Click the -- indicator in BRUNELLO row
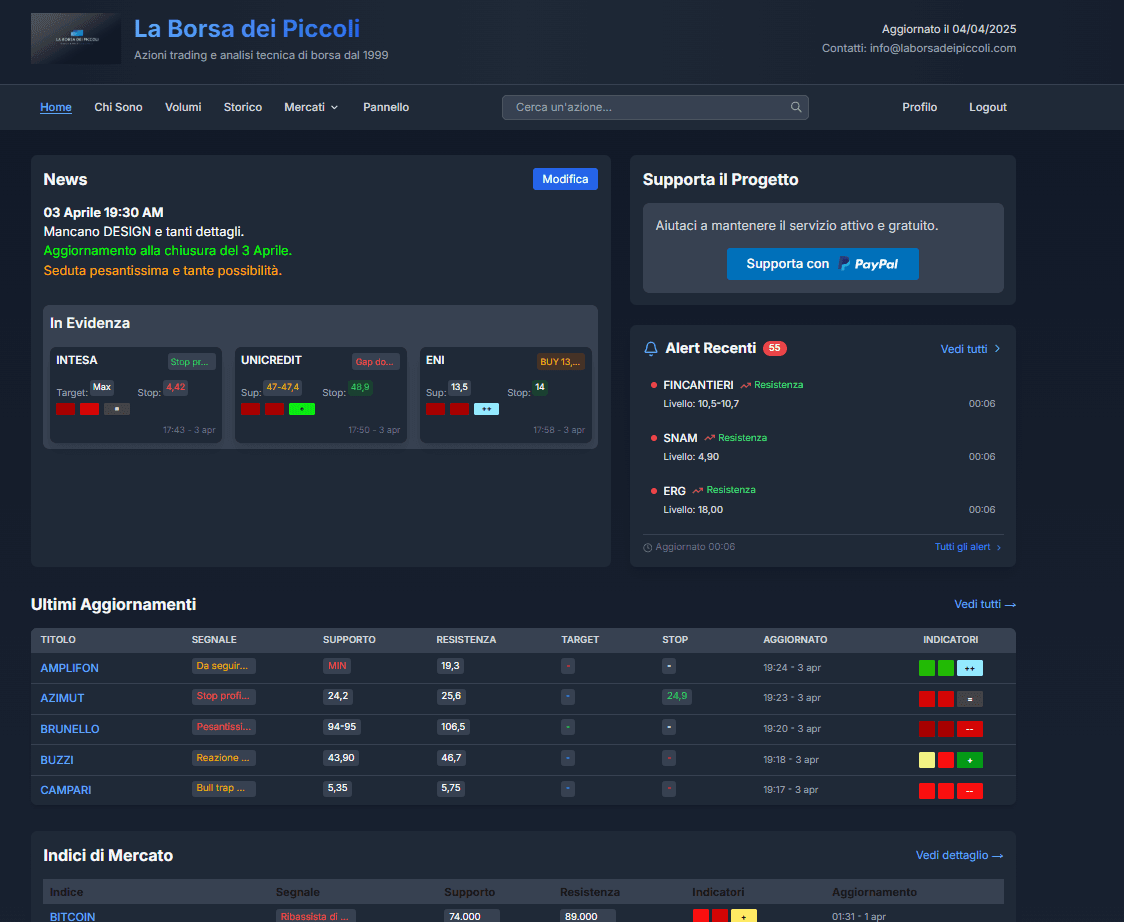 tap(970, 729)
